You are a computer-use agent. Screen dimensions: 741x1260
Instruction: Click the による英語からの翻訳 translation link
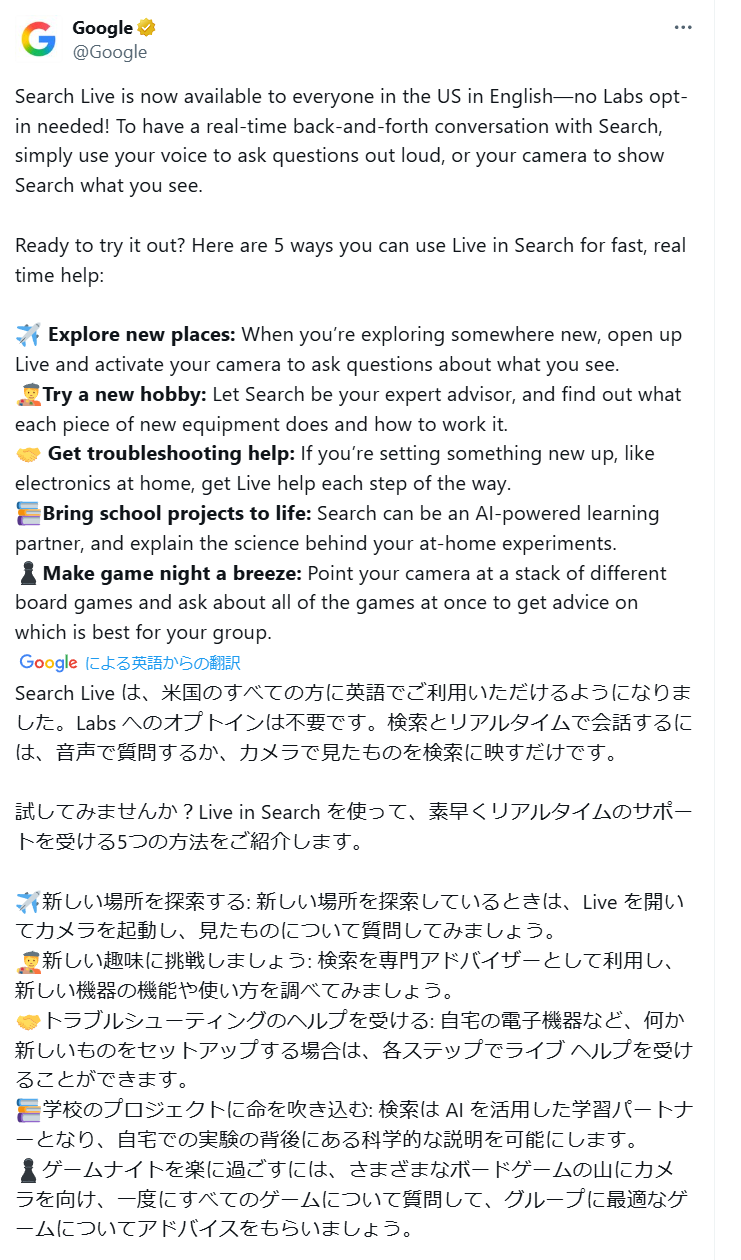tap(163, 663)
